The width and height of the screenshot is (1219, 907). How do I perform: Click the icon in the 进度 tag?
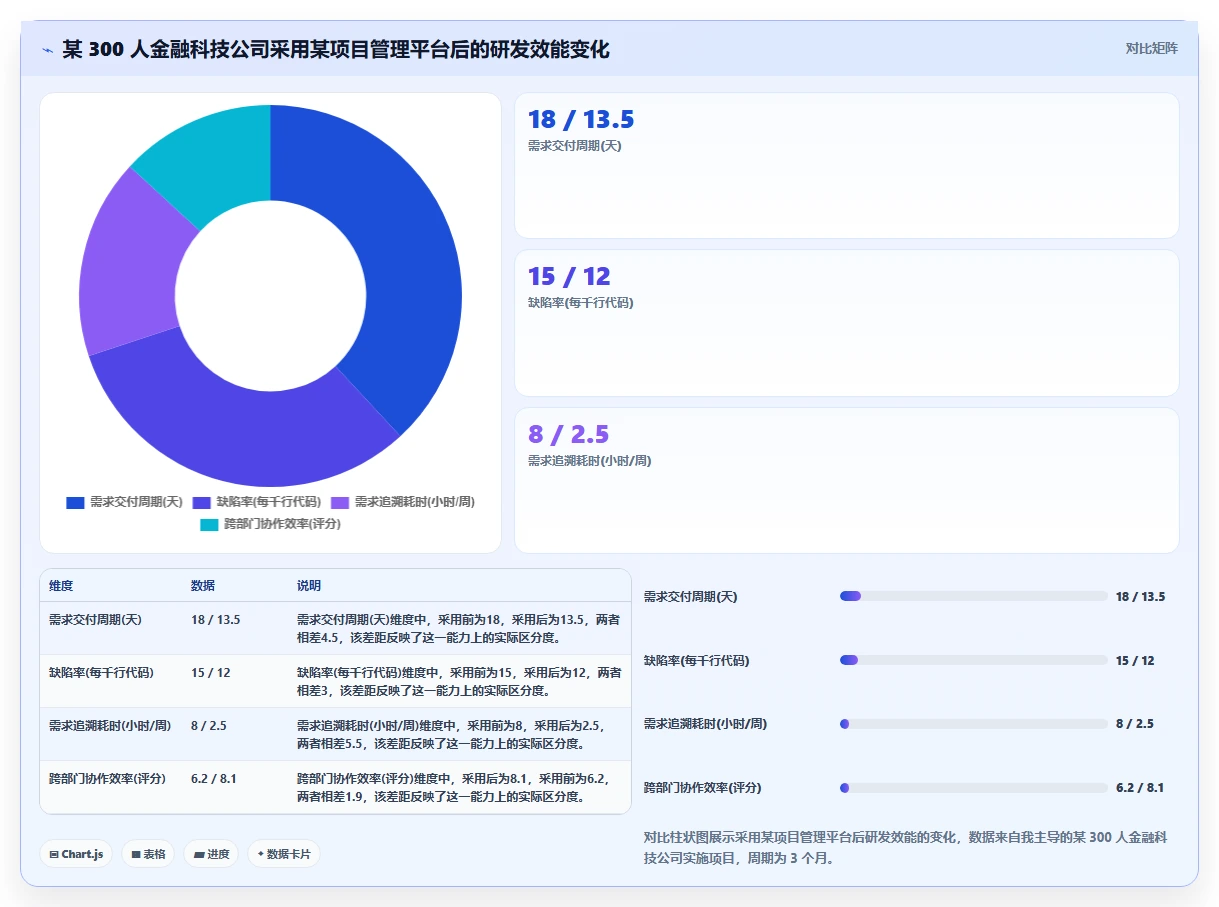[199, 855]
